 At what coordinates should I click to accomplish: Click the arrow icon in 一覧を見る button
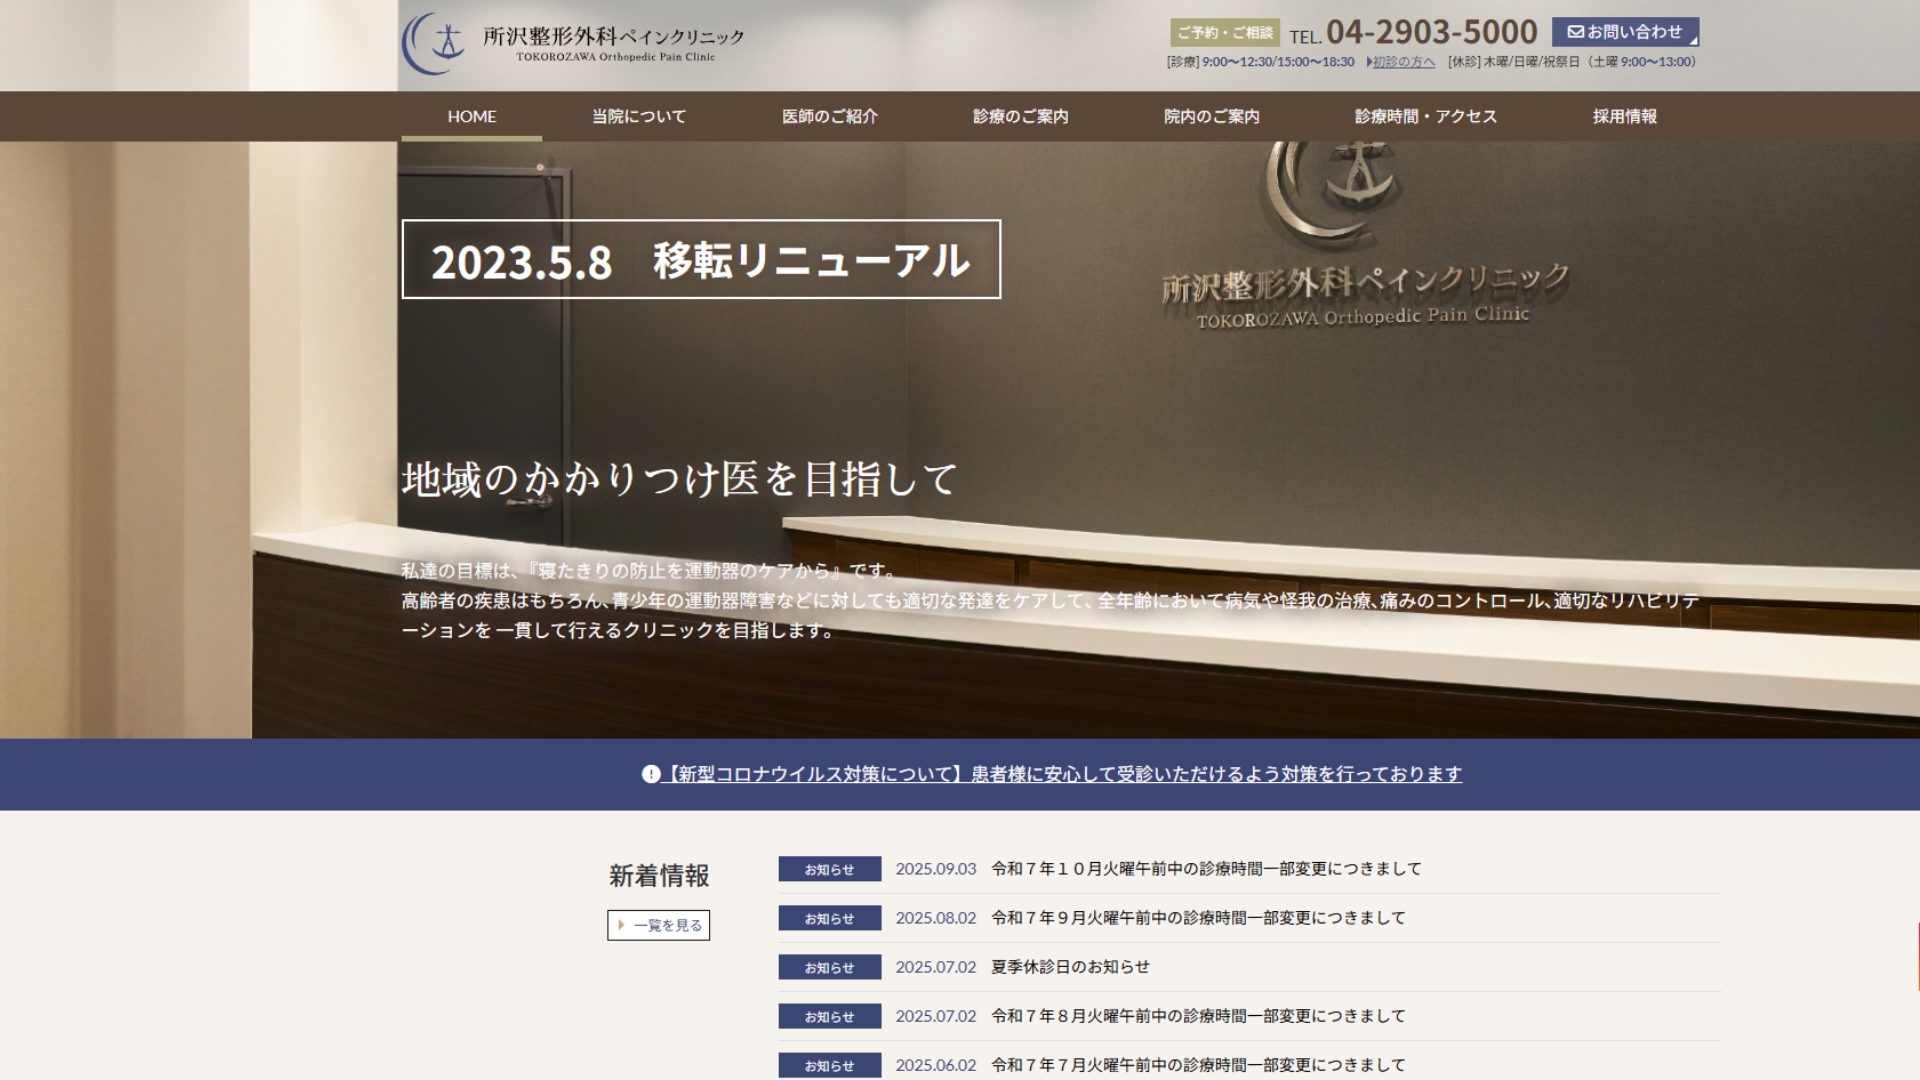point(621,925)
